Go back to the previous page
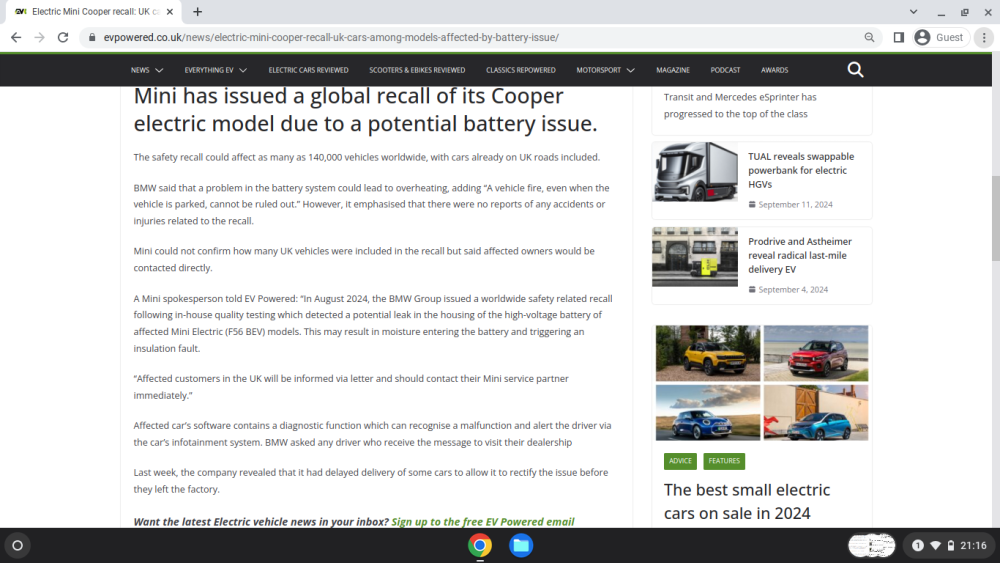Image resolution: width=1000 pixels, height=563 pixels. pyautogui.click(x=16, y=38)
